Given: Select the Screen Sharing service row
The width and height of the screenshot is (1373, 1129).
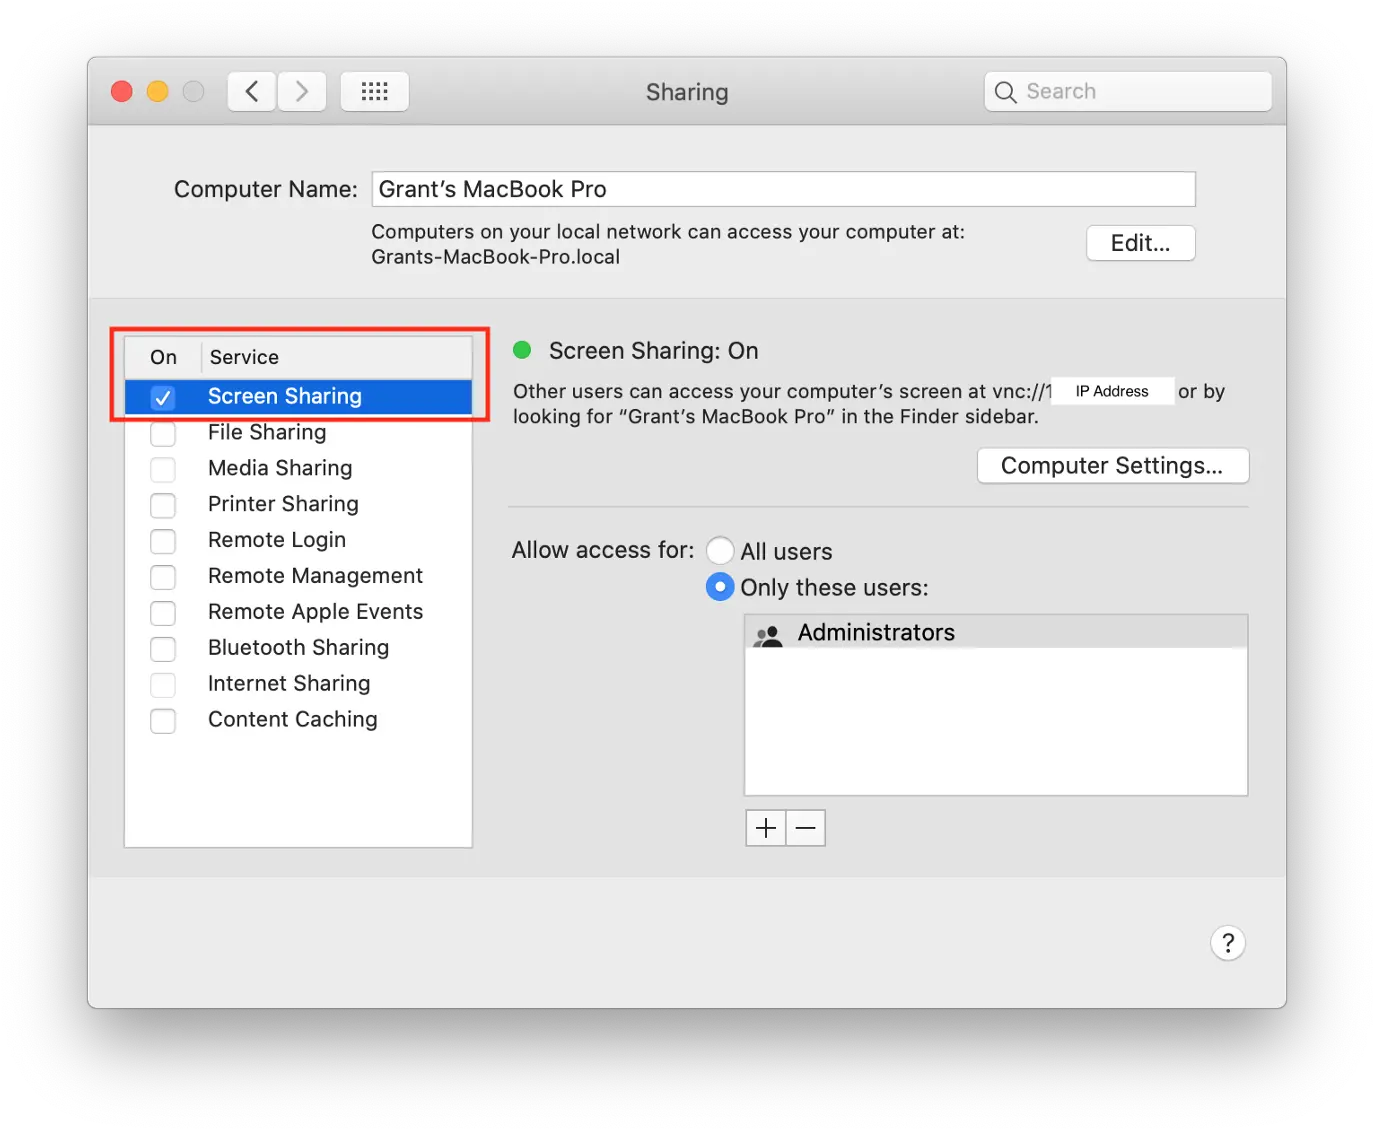Looking at the screenshot, I should click(x=298, y=397).
